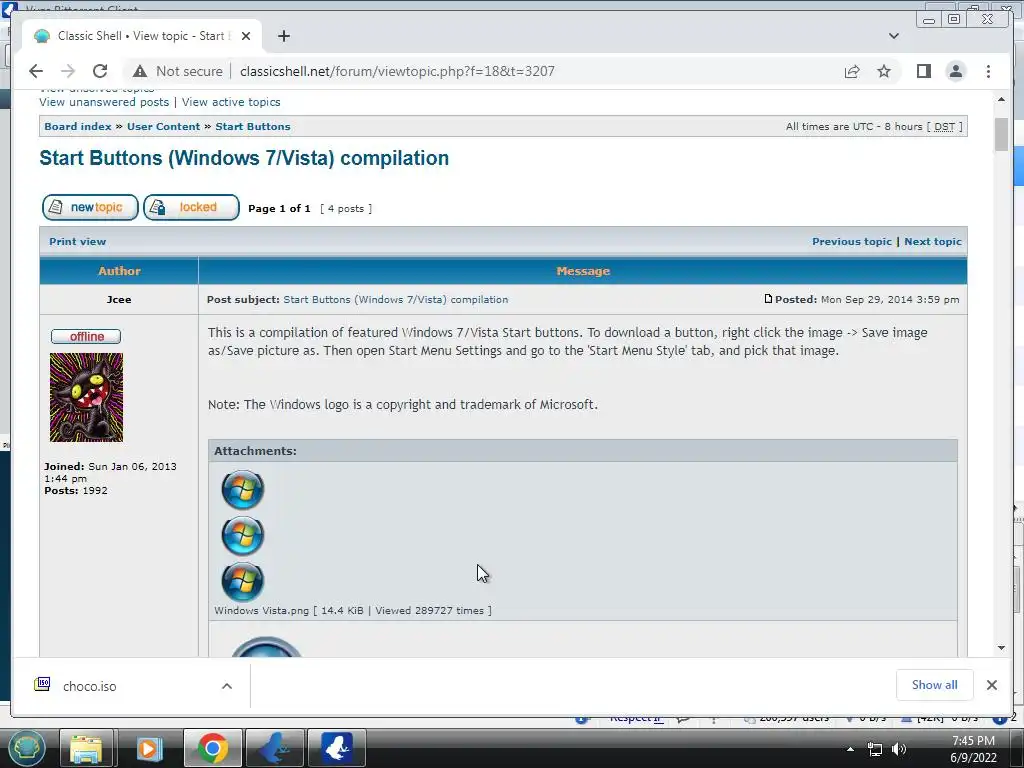This screenshot has width=1024, height=768.
Task: Click the Jcee author name
Action: coord(119,300)
